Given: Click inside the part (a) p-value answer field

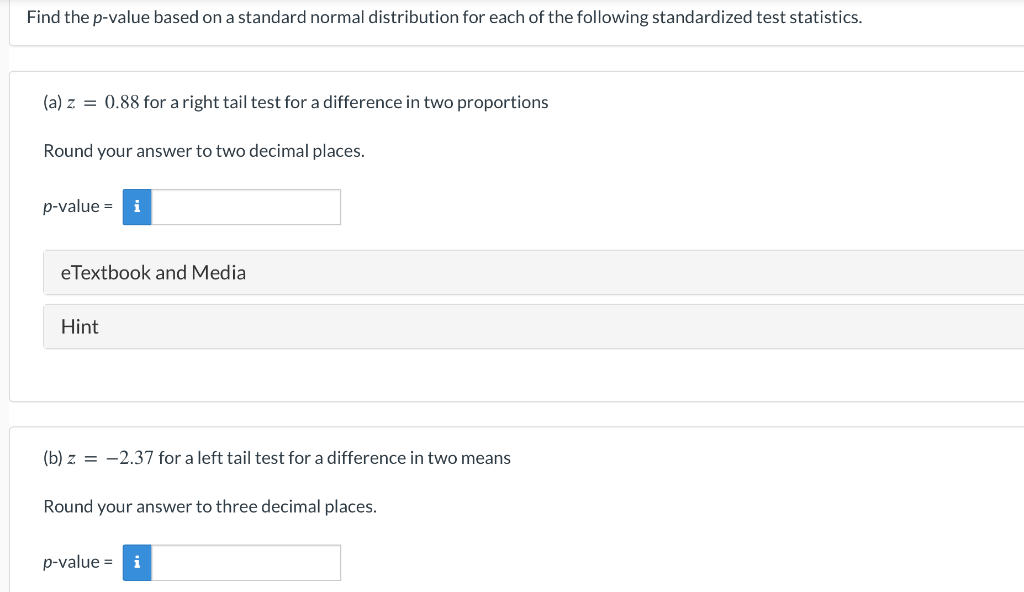Looking at the screenshot, I should pos(245,207).
